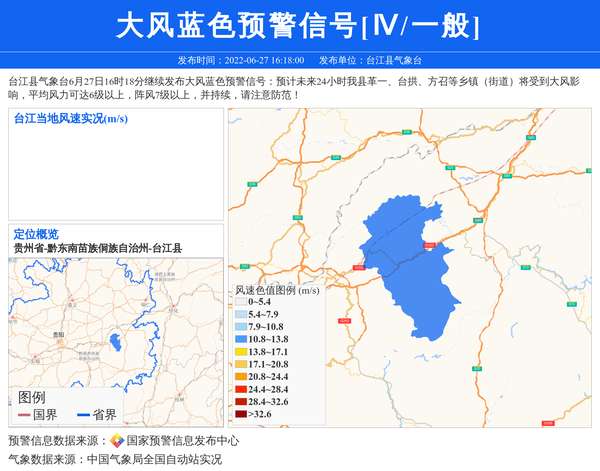Click the 台江当地风速实况 panel heading
The image size is (600, 471).
click(x=70, y=119)
